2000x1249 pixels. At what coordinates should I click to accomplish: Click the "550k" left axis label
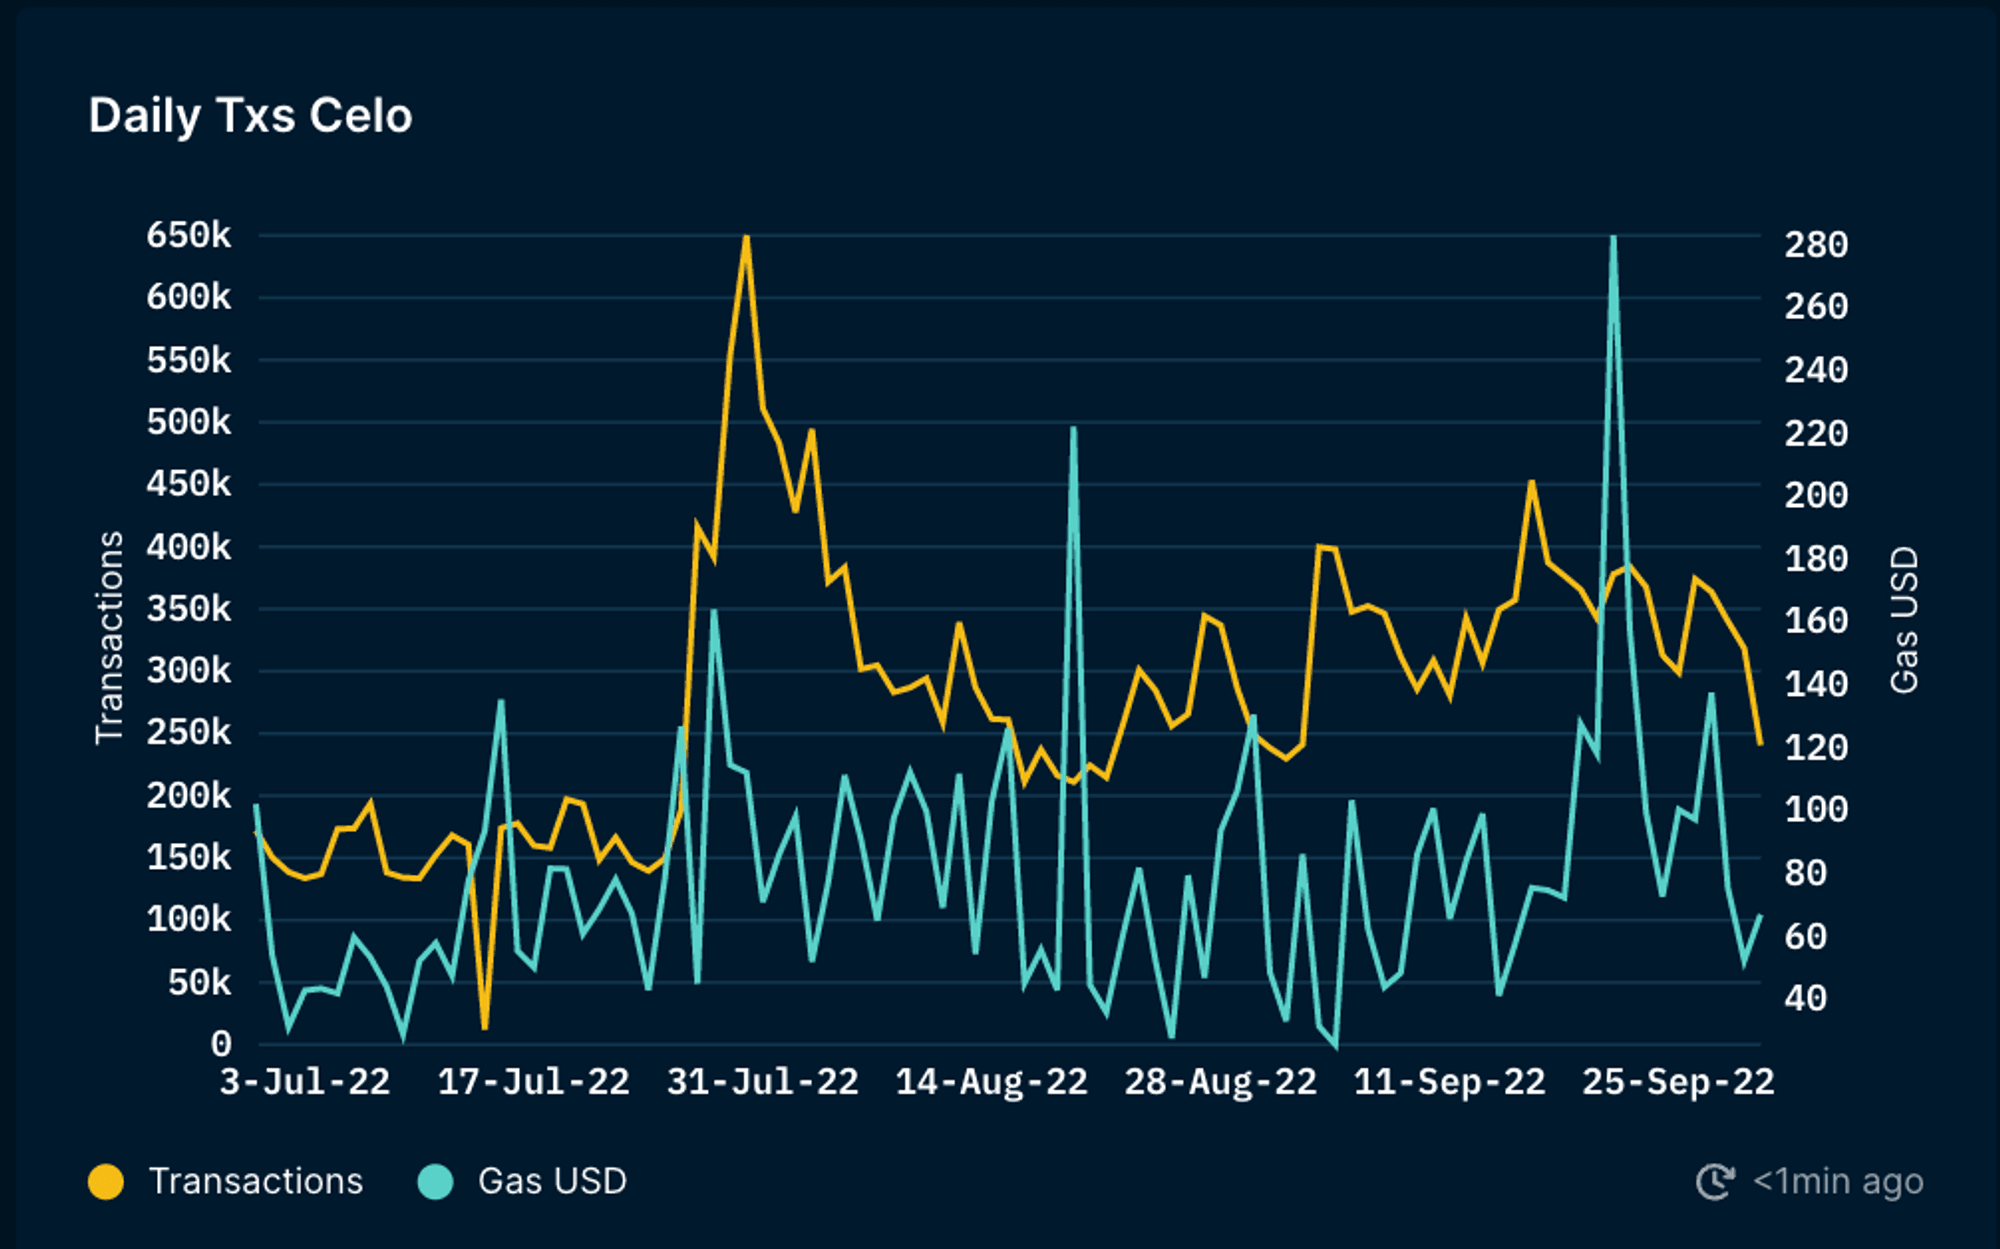click(189, 360)
